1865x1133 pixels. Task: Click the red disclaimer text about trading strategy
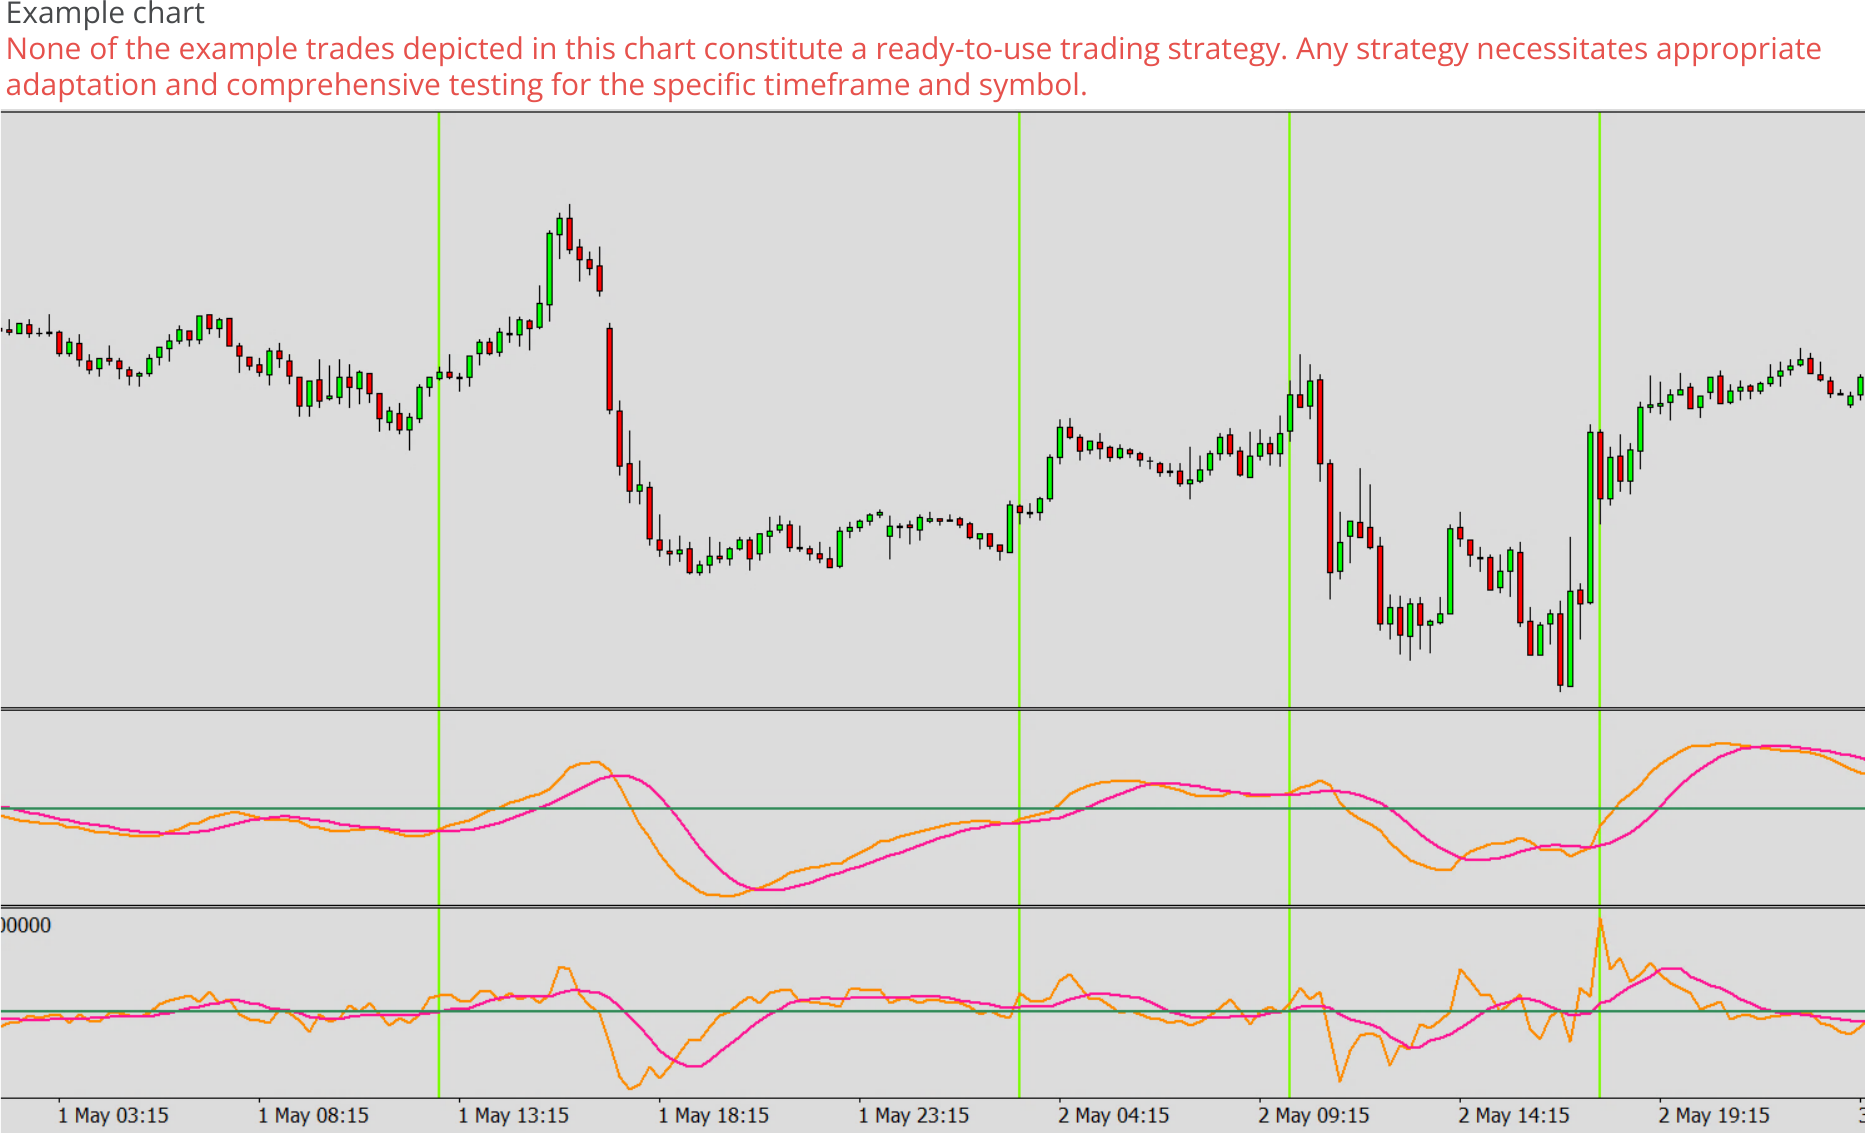[x=914, y=66]
